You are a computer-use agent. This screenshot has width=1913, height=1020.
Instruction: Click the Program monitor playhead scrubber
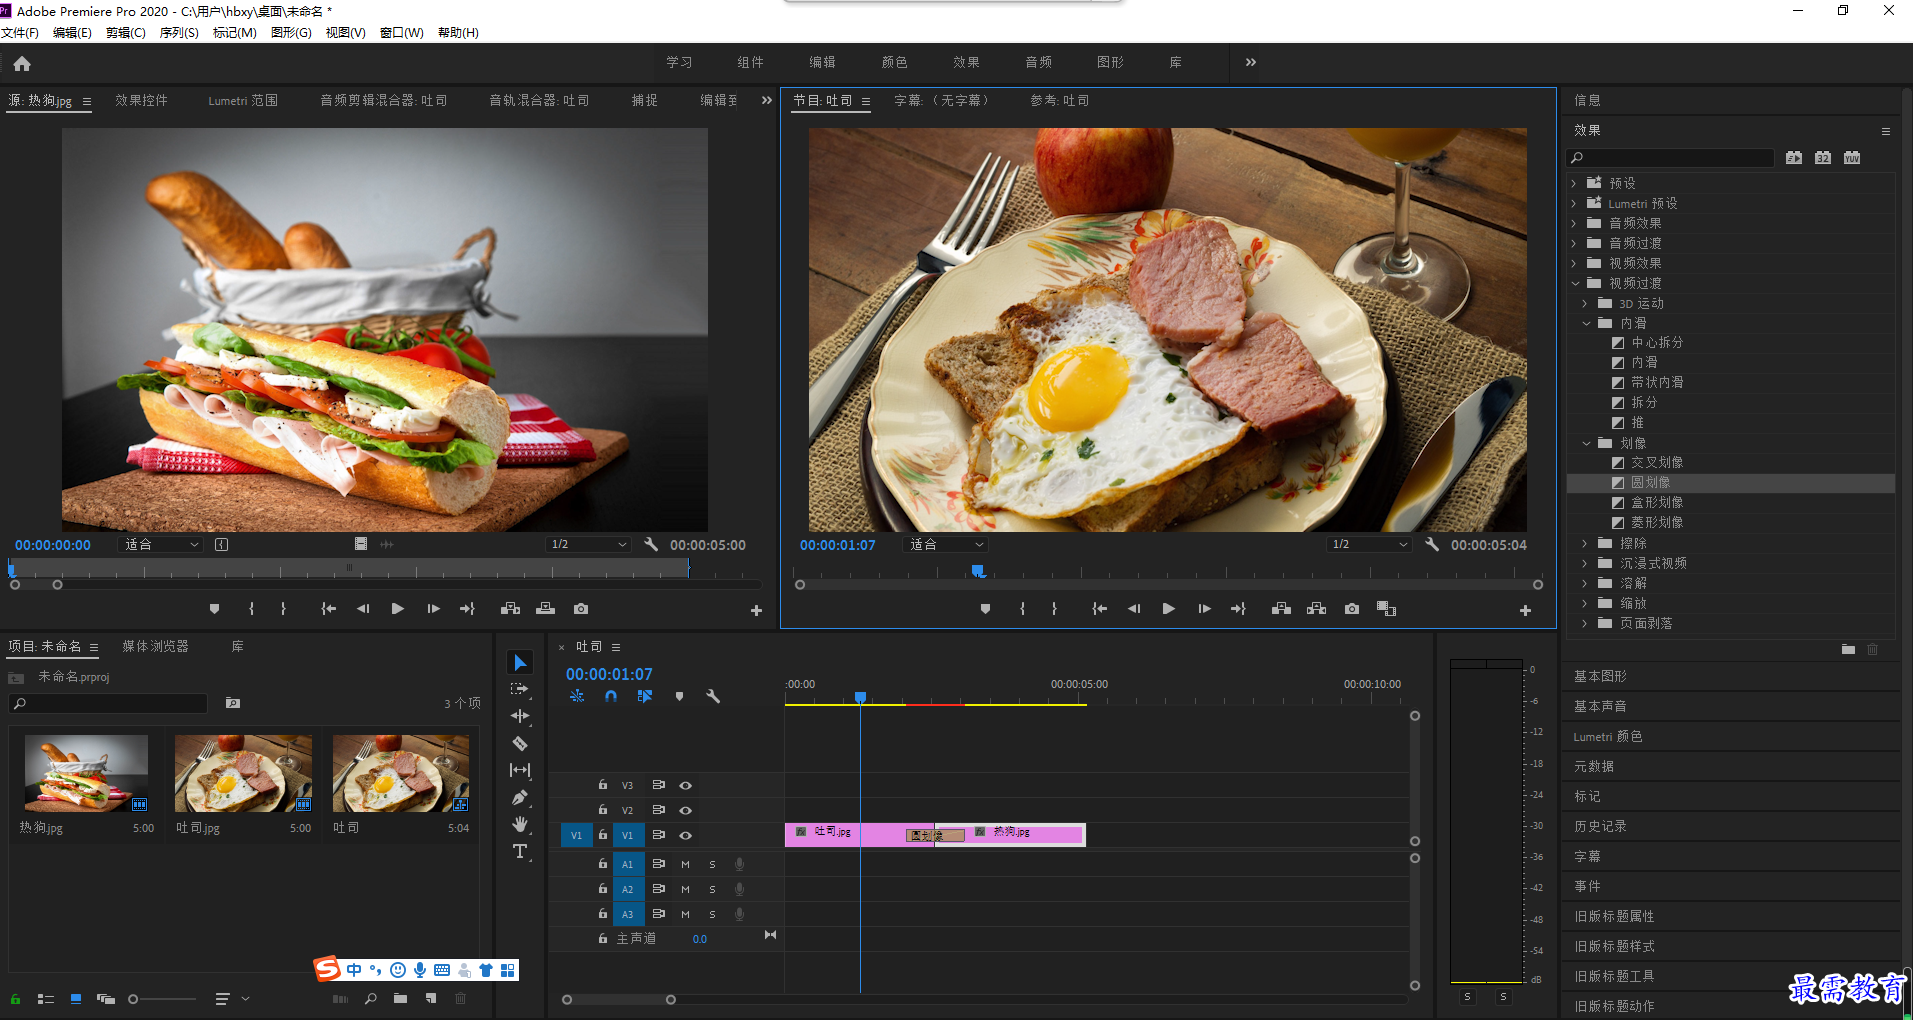point(978,571)
